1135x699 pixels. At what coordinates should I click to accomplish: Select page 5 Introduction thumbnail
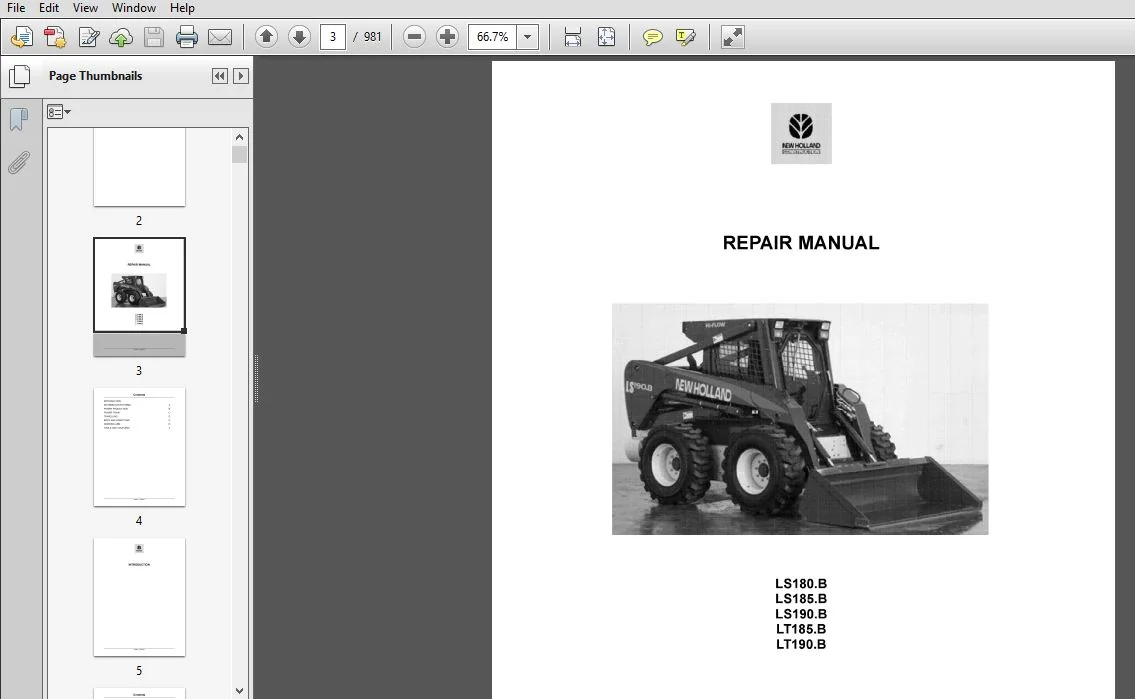[x=139, y=597]
